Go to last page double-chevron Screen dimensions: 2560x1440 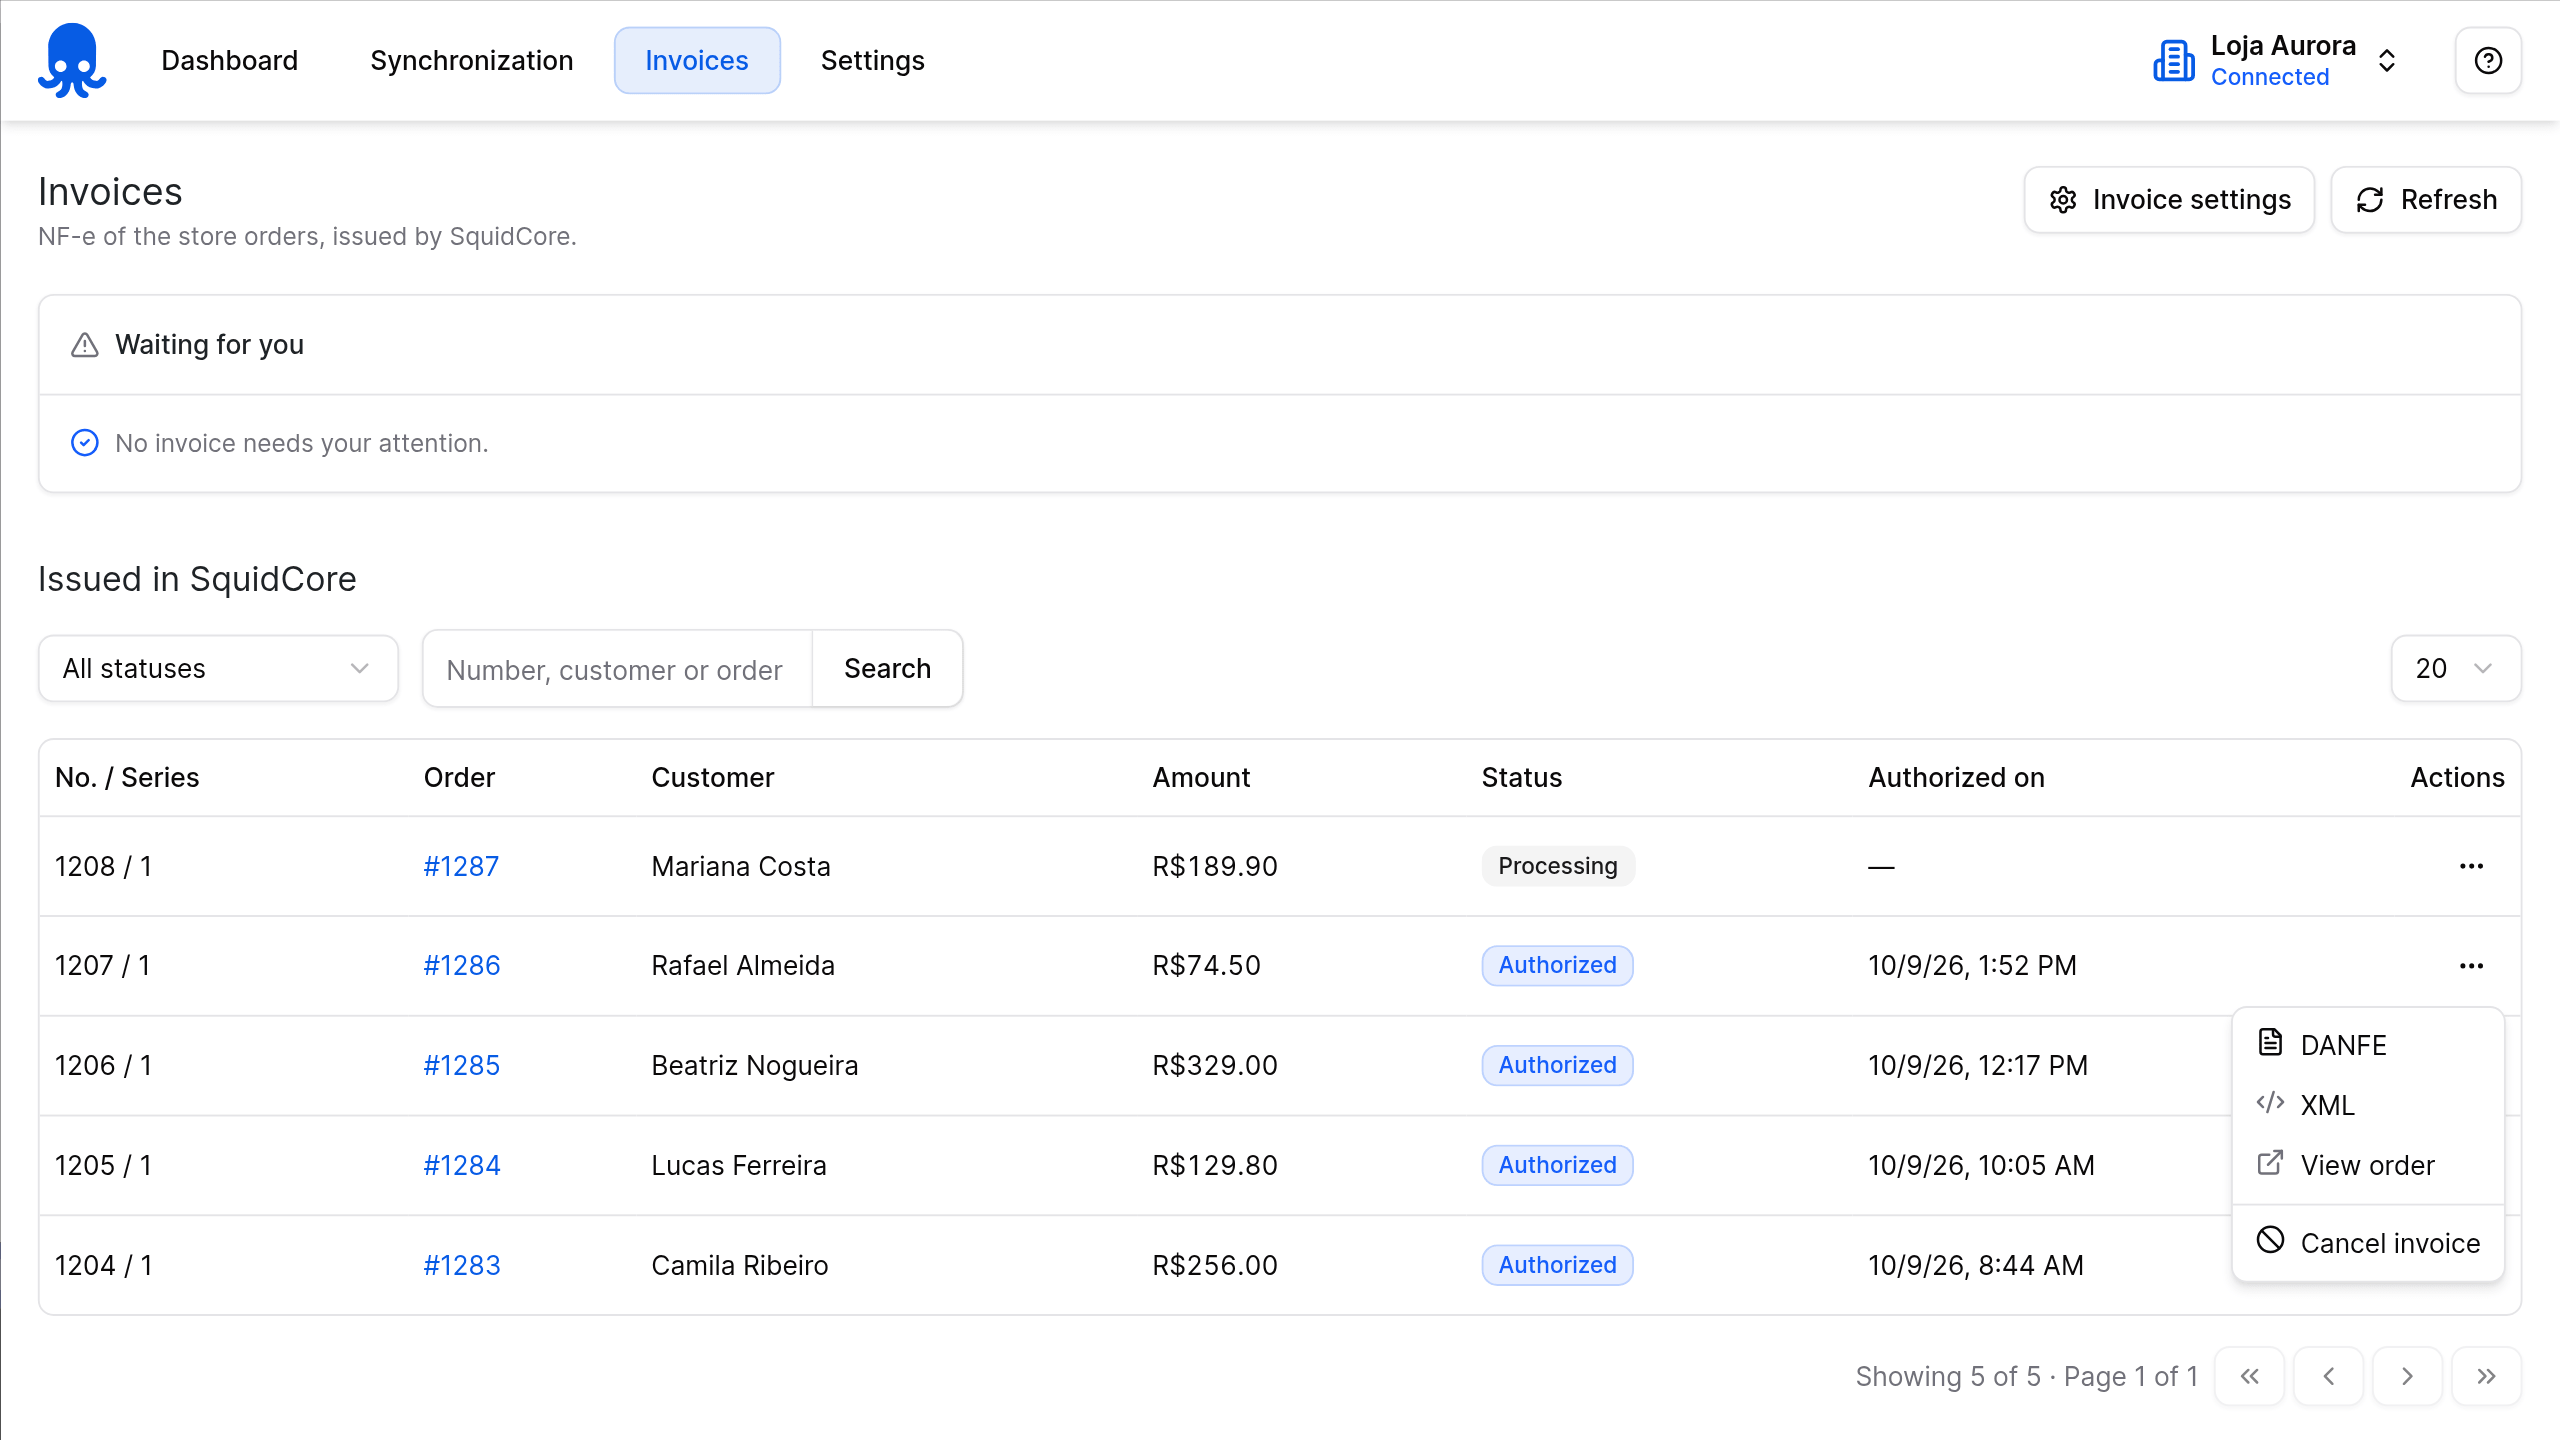coord(2487,1376)
